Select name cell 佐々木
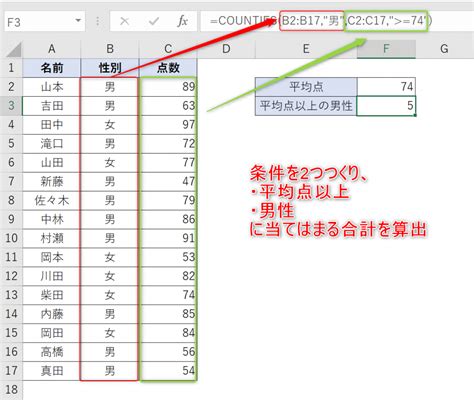This screenshot has width=474, height=400. tap(52, 200)
